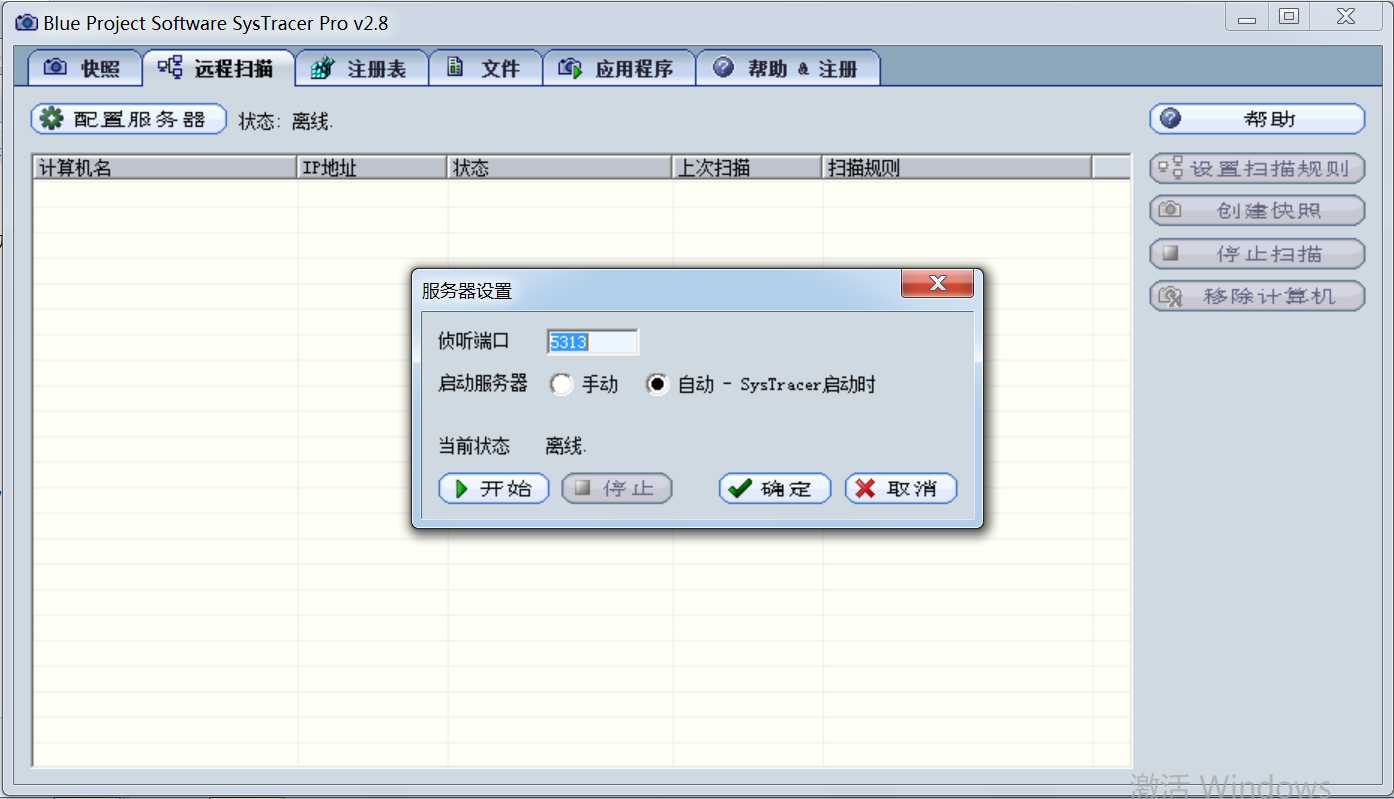Click the network icon on 远程扫描 tab

(170, 67)
